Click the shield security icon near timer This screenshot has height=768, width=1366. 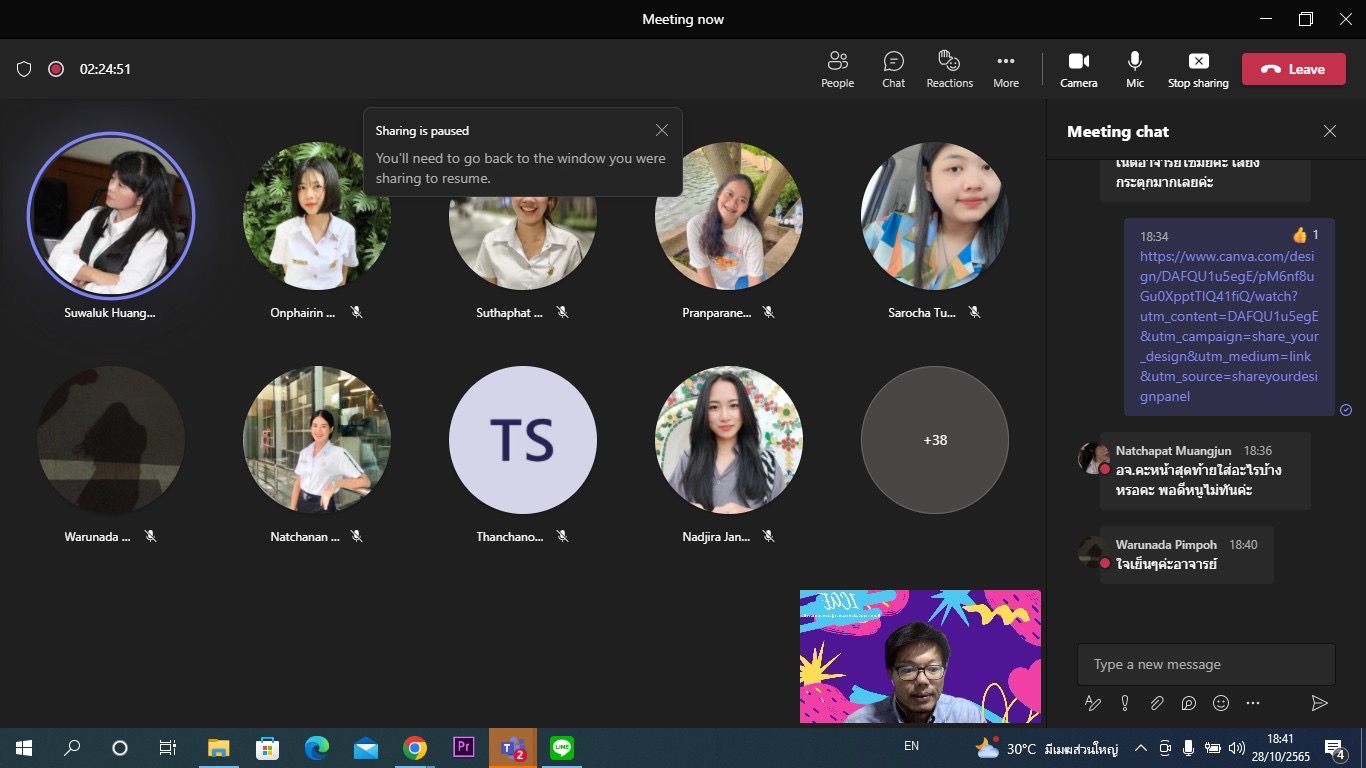point(24,69)
